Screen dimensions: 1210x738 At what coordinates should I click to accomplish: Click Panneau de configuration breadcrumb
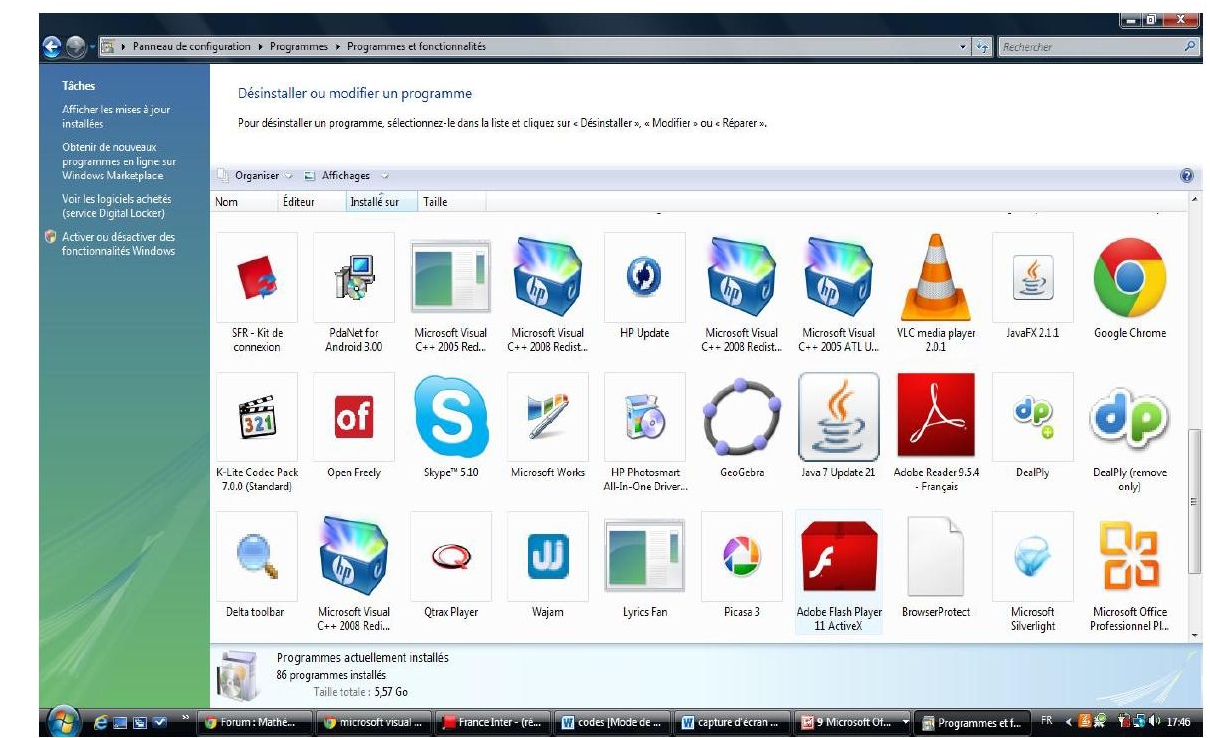click(193, 47)
